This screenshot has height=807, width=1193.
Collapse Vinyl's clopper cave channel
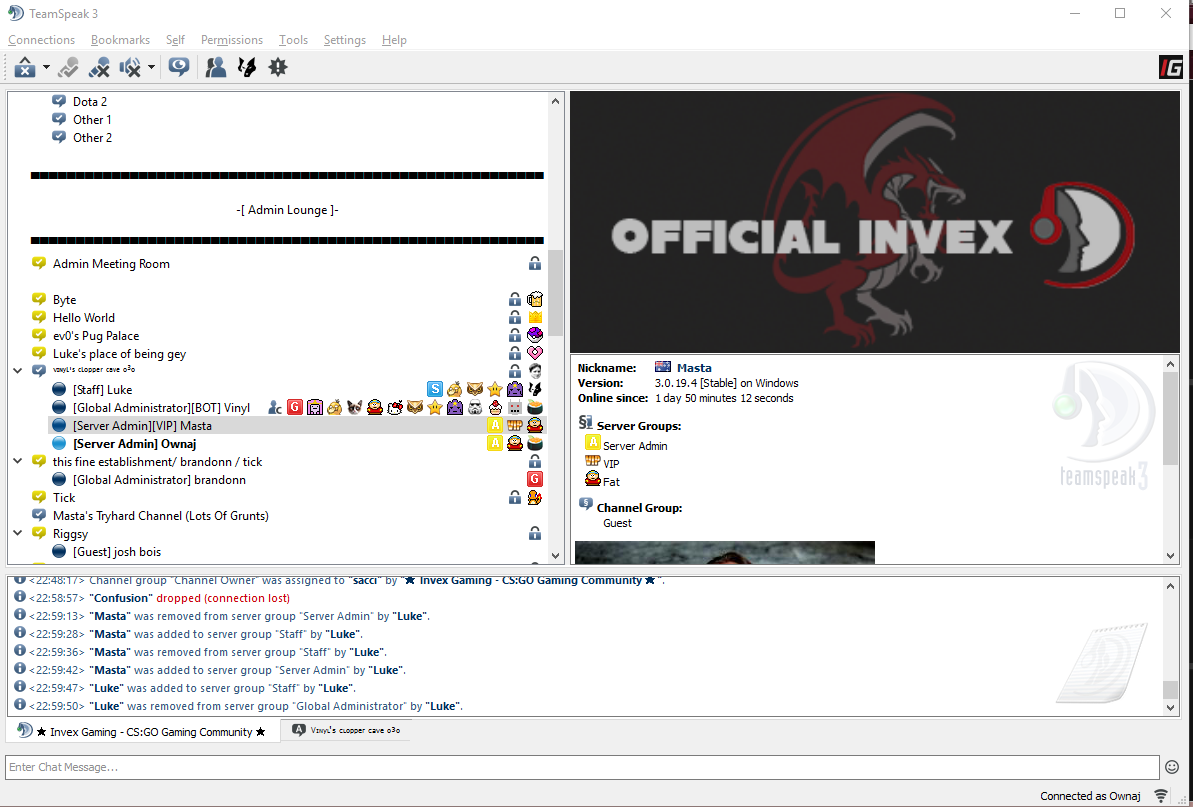coord(18,371)
